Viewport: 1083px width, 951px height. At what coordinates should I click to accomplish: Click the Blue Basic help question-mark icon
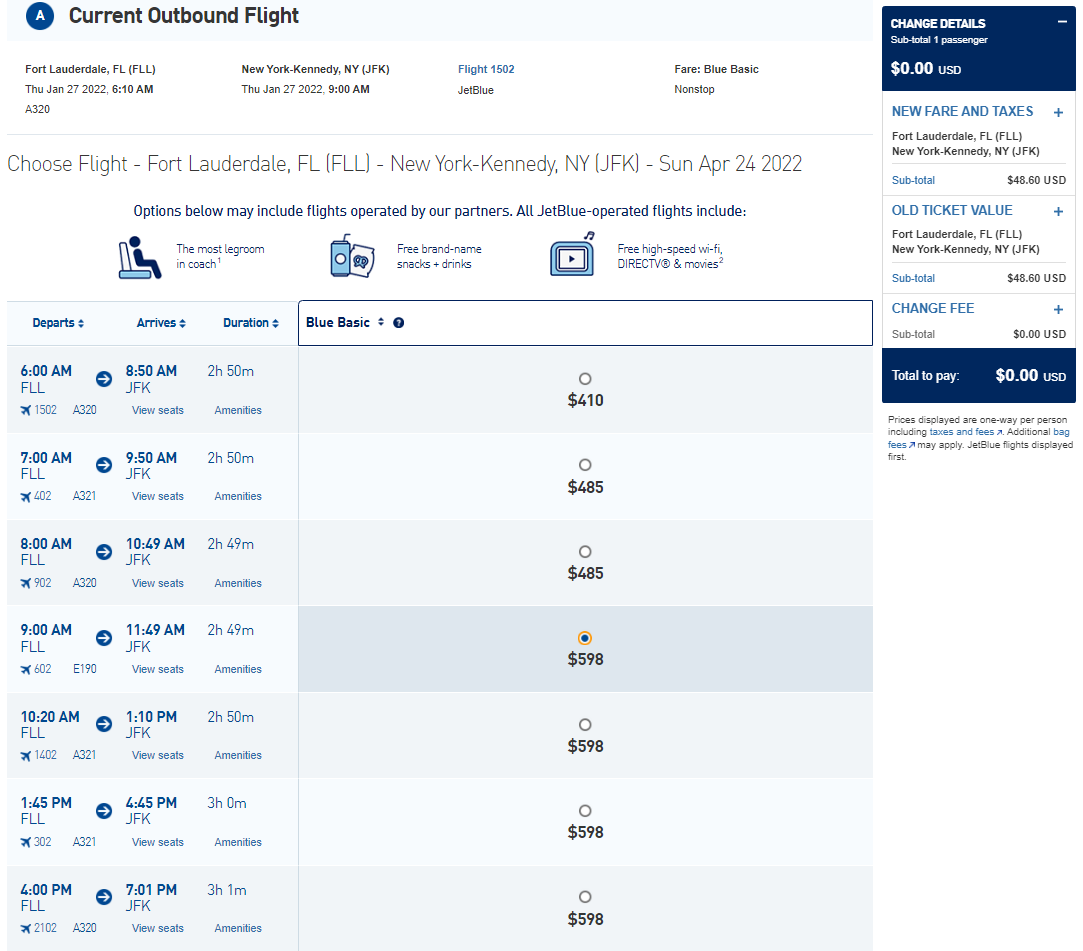[399, 323]
